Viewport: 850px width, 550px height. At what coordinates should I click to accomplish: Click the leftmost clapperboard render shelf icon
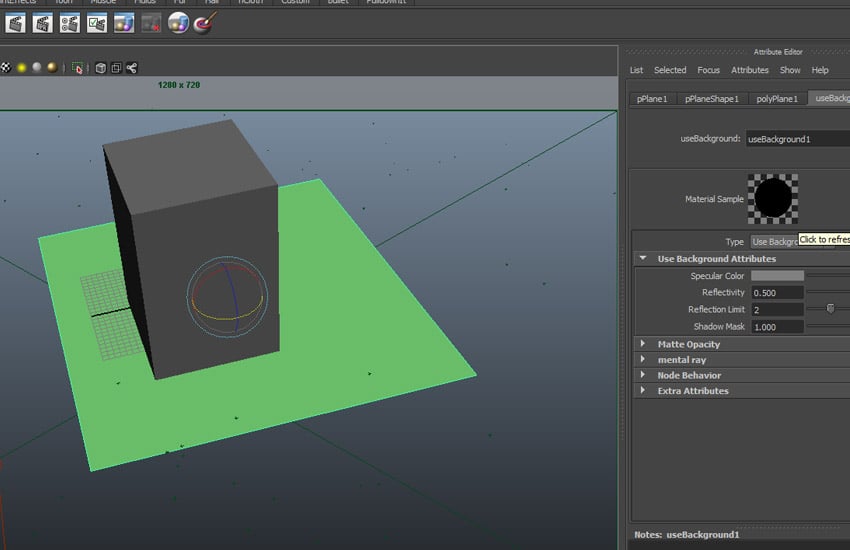click(x=15, y=23)
